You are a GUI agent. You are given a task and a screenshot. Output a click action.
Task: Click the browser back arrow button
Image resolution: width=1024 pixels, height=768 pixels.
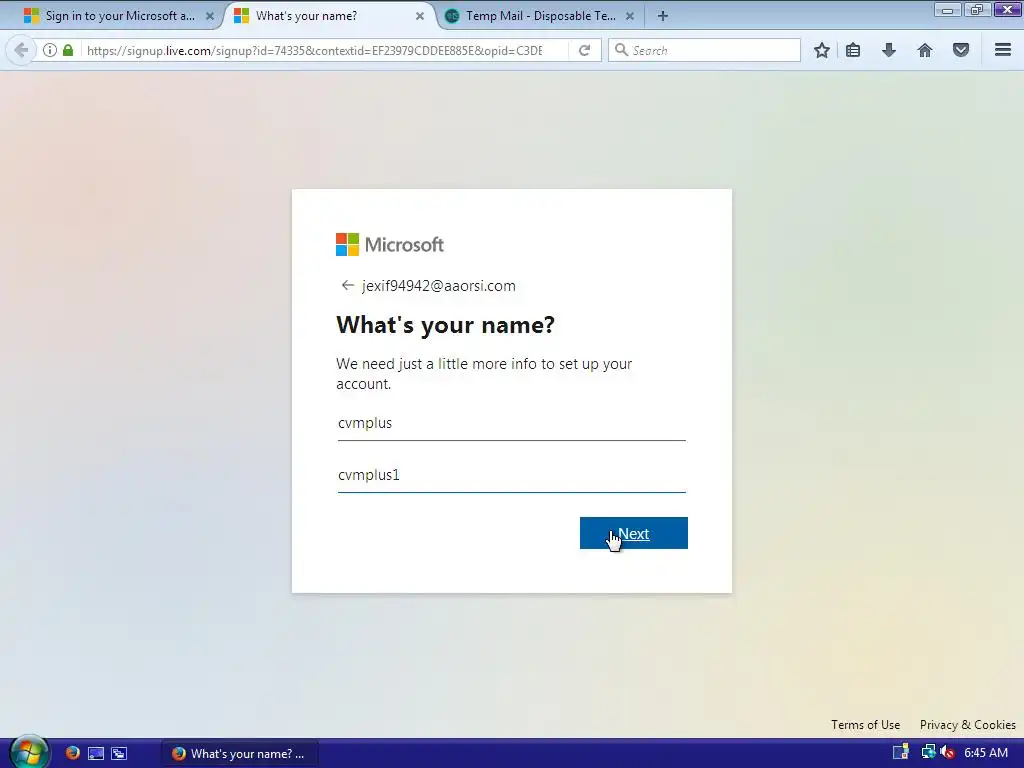(x=20, y=50)
